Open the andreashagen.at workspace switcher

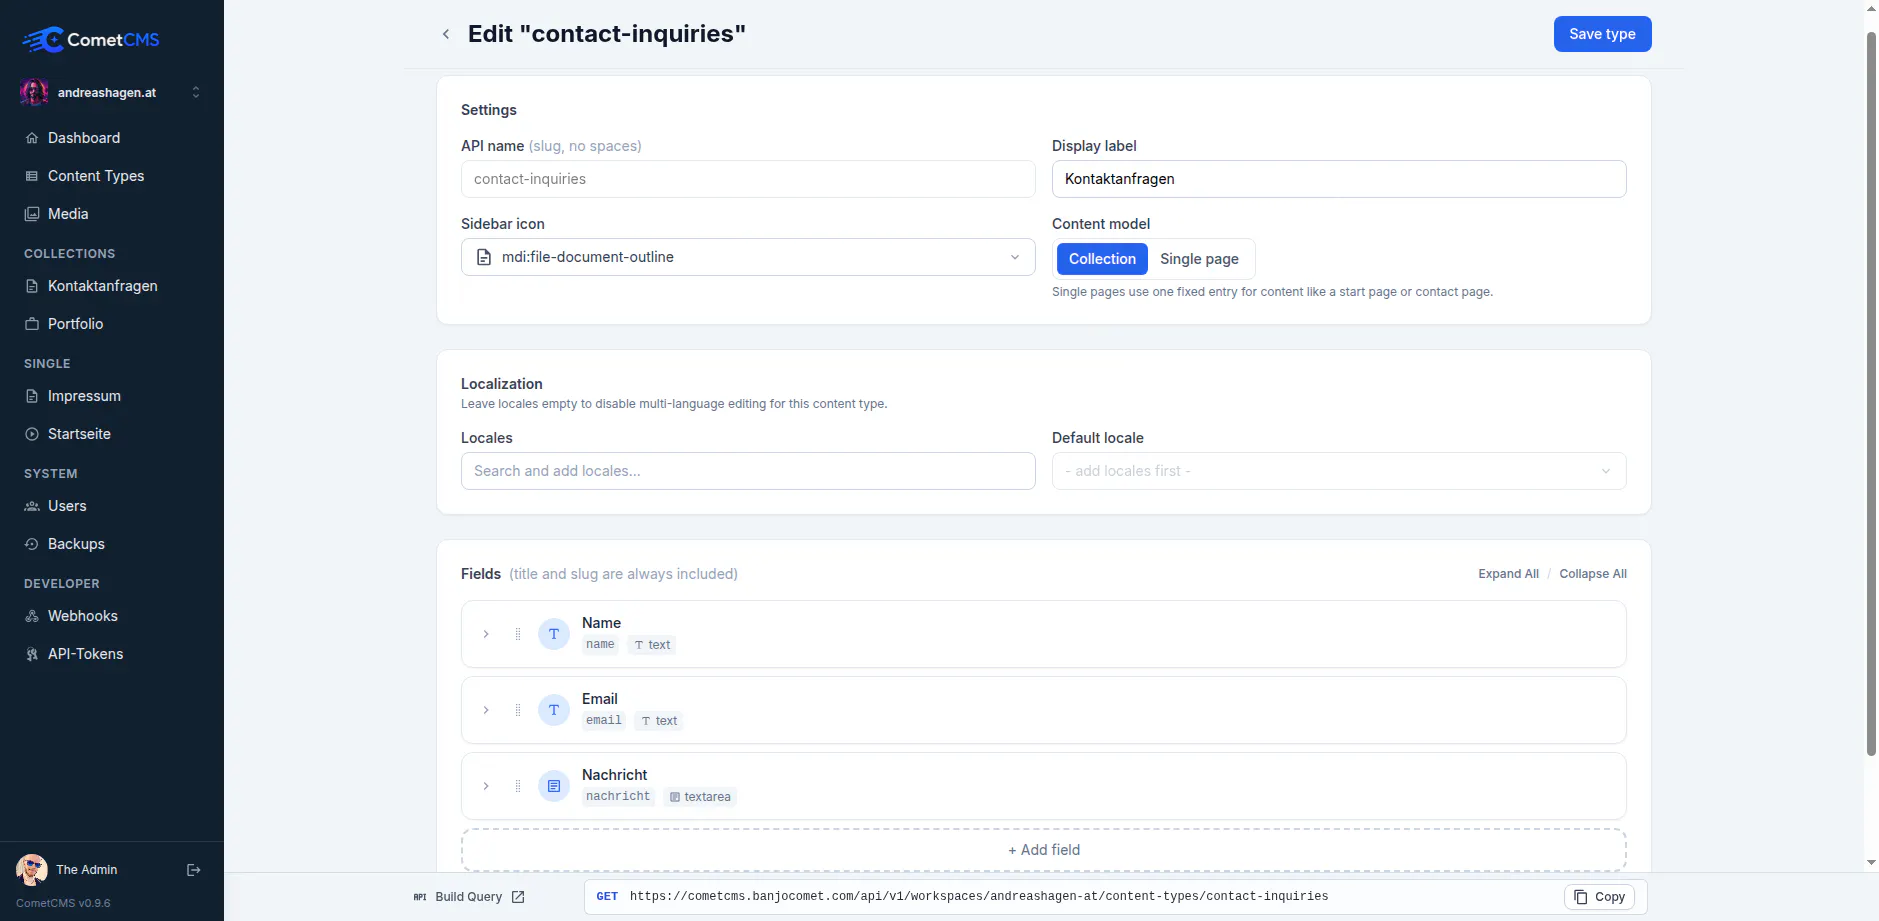[111, 92]
